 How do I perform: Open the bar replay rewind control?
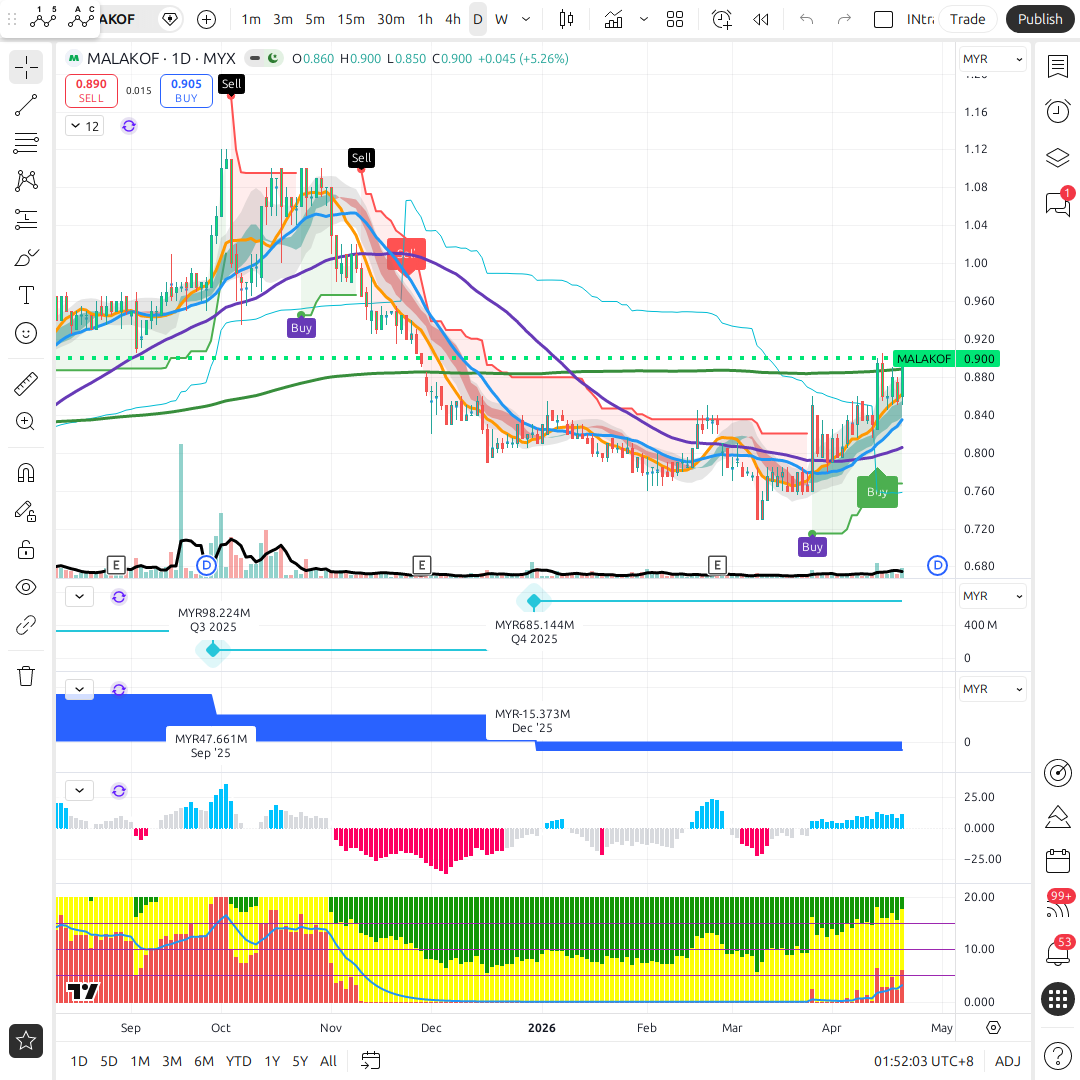coord(761,19)
